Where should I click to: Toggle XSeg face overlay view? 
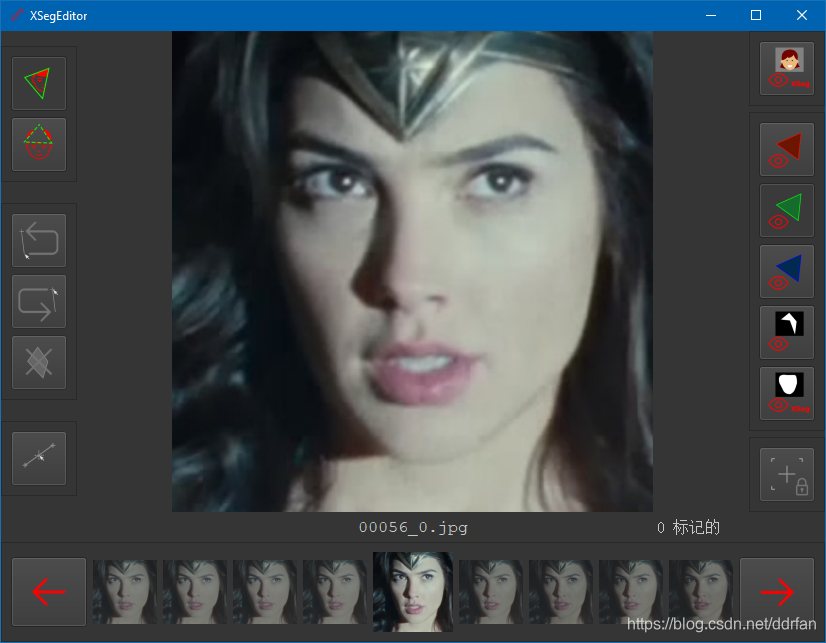786,68
